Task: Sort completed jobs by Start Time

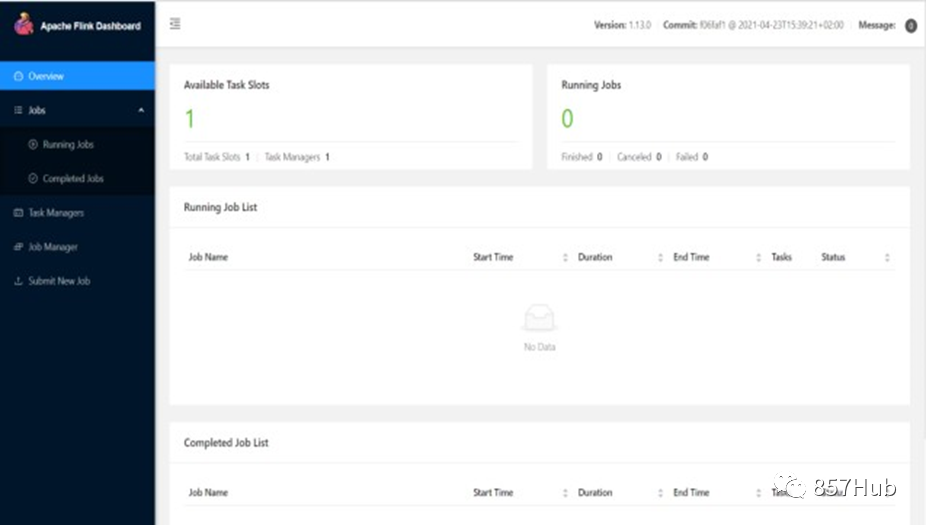Action: [565, 493]
